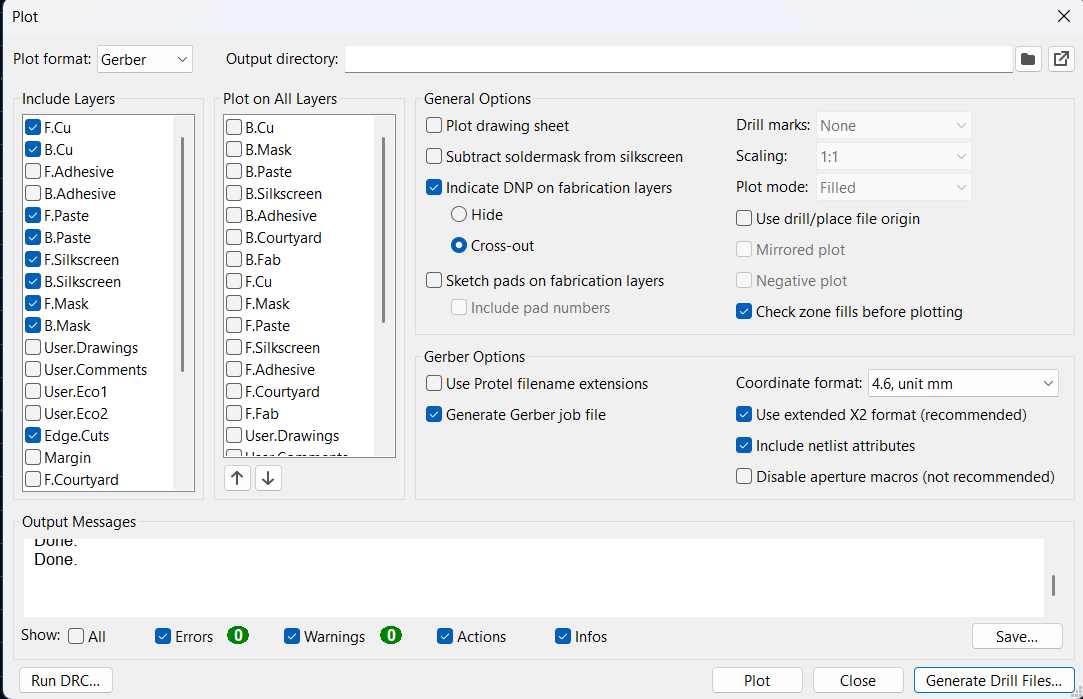Image resolution: width=1083 pixels, height=699 pixels.
Task: Click the Plot button
Action: (757, 680)
